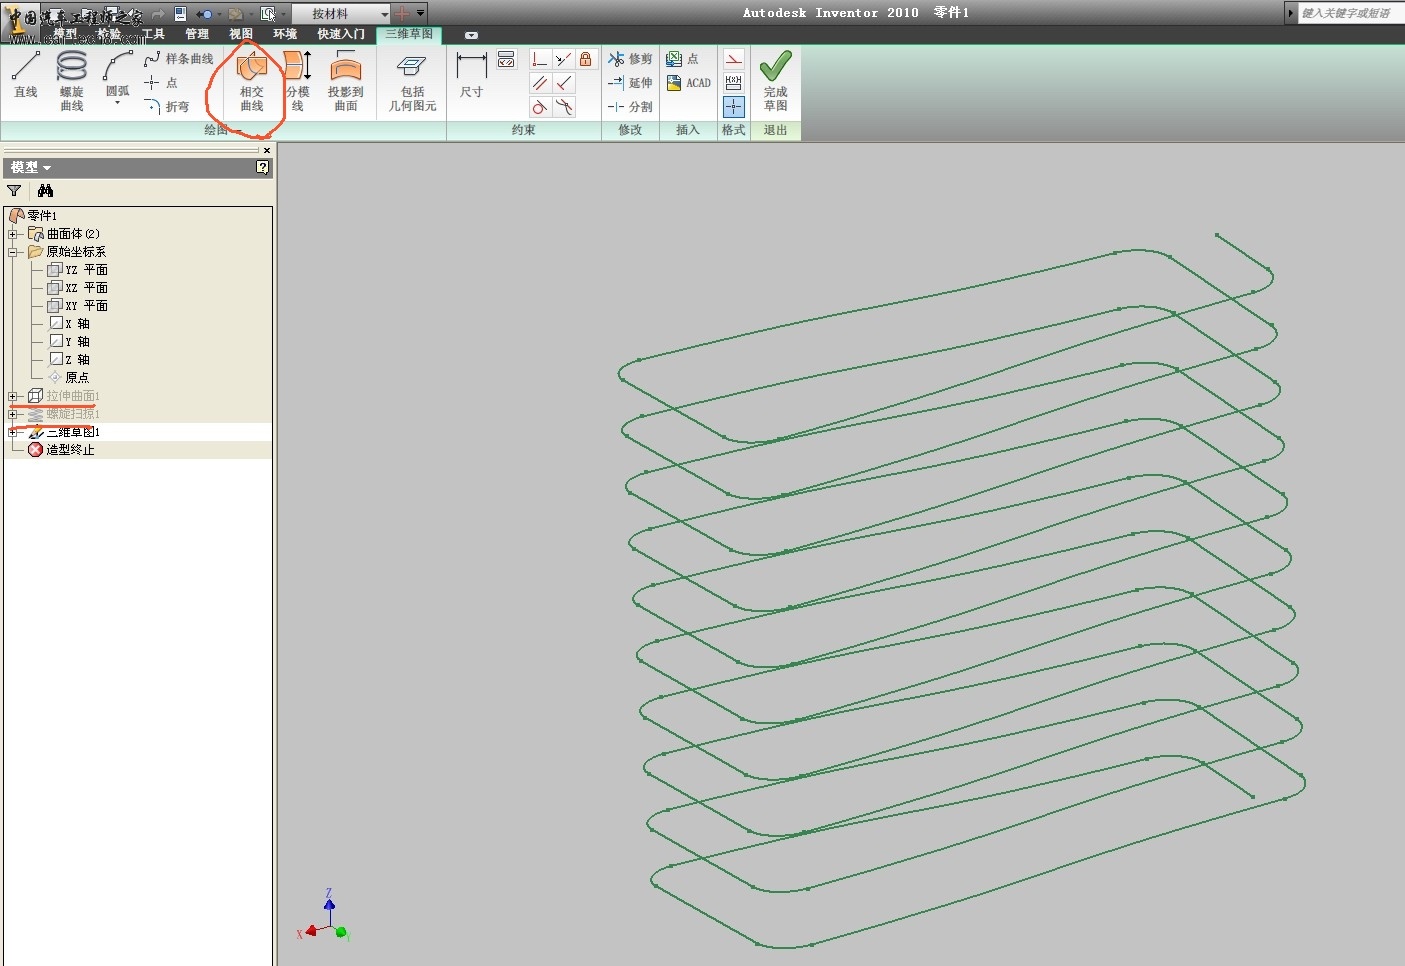Click the 延伸 (Extend) tool
1405x966 pixels.
coord(630,83)
